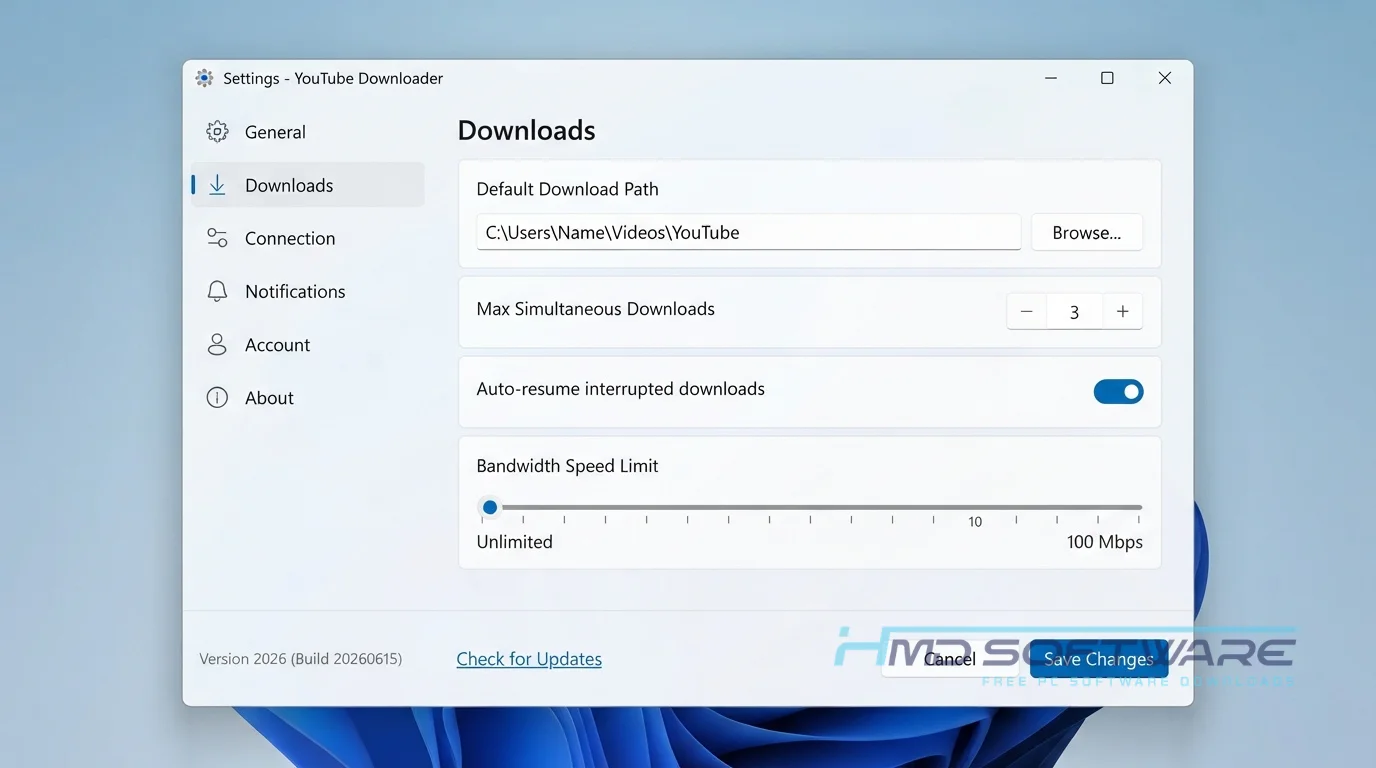
Task: Open the General settings section
Action: [x=308, y=132]
